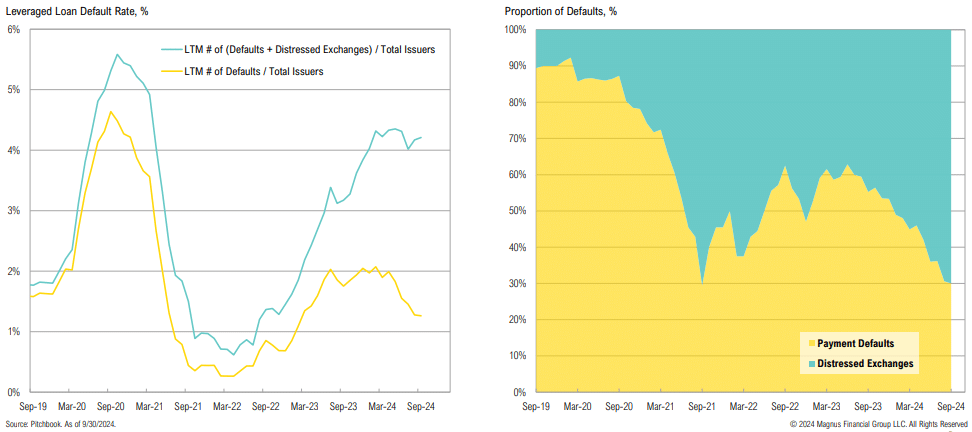This screenshot has width=972, height=432.
Task: Click the Mar-21 x-axis label on the left chart
Action: [150, 406]
